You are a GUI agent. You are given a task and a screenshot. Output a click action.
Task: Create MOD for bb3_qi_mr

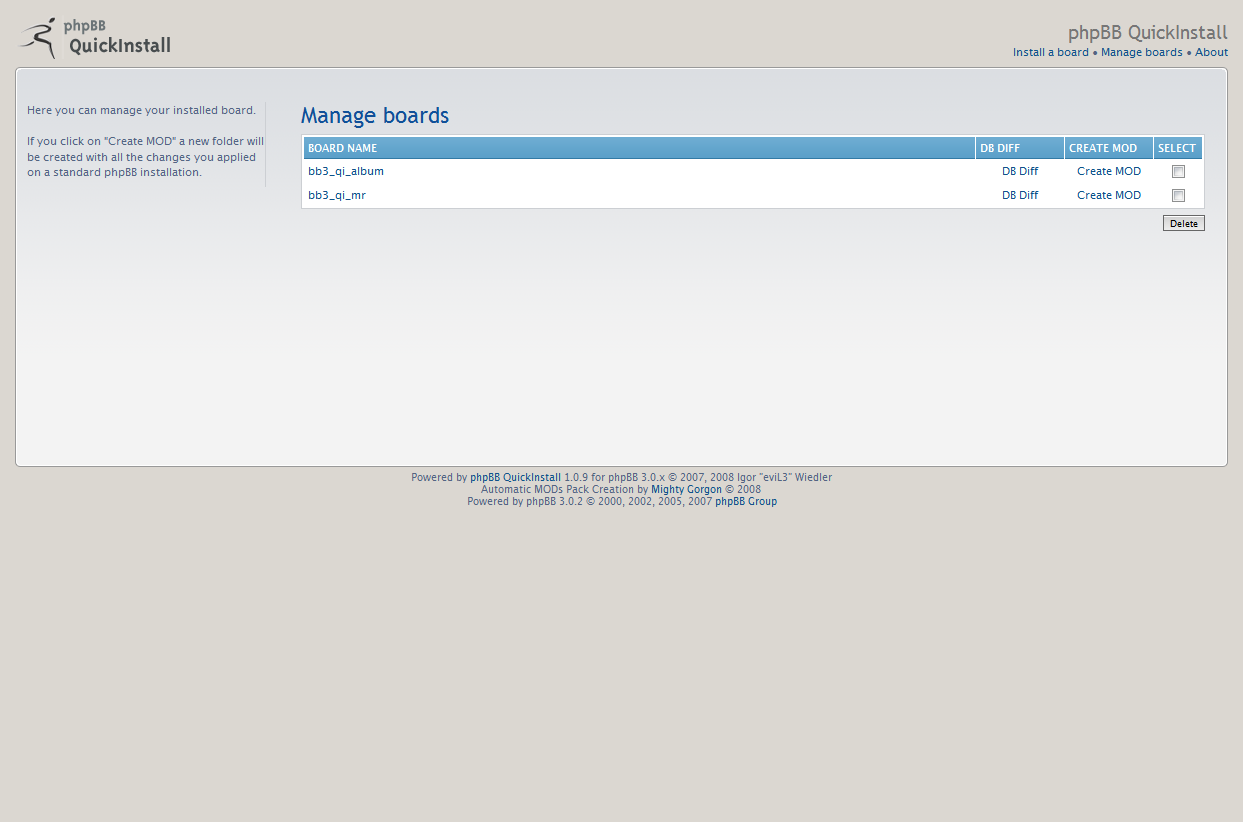pyautogui.click(x=1109, y=195)
